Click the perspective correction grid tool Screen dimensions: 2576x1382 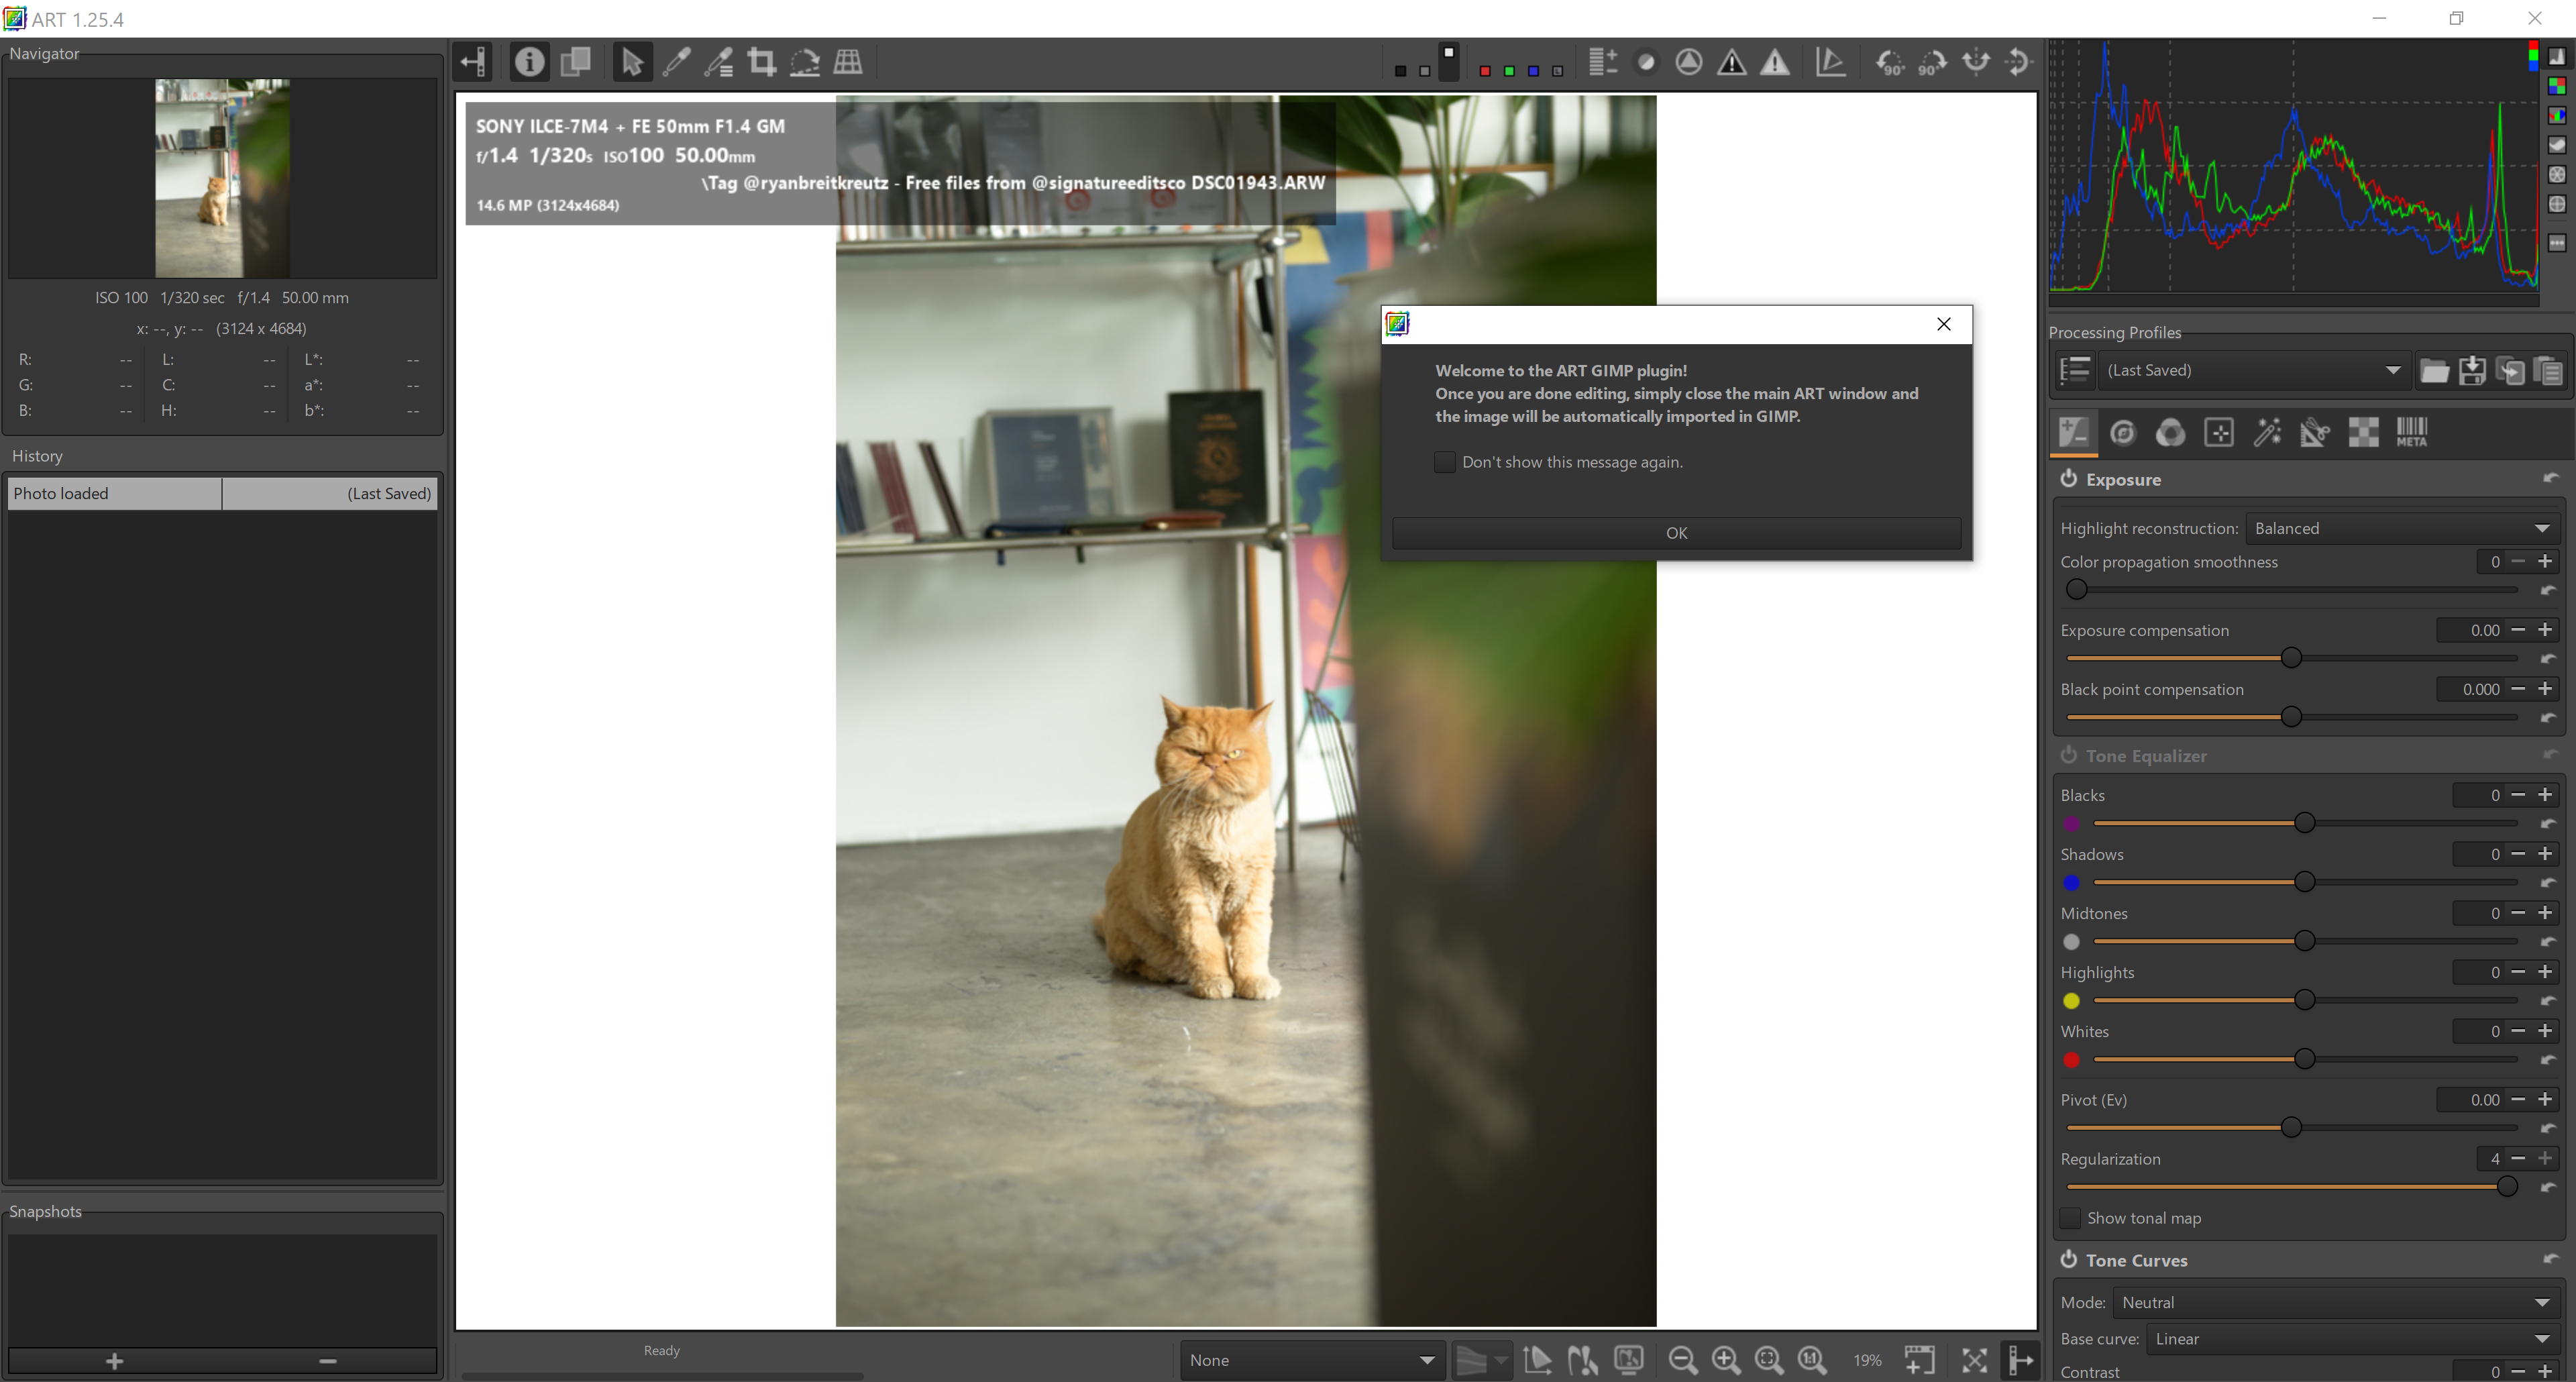pyautogui.click(x=848, y=62)
